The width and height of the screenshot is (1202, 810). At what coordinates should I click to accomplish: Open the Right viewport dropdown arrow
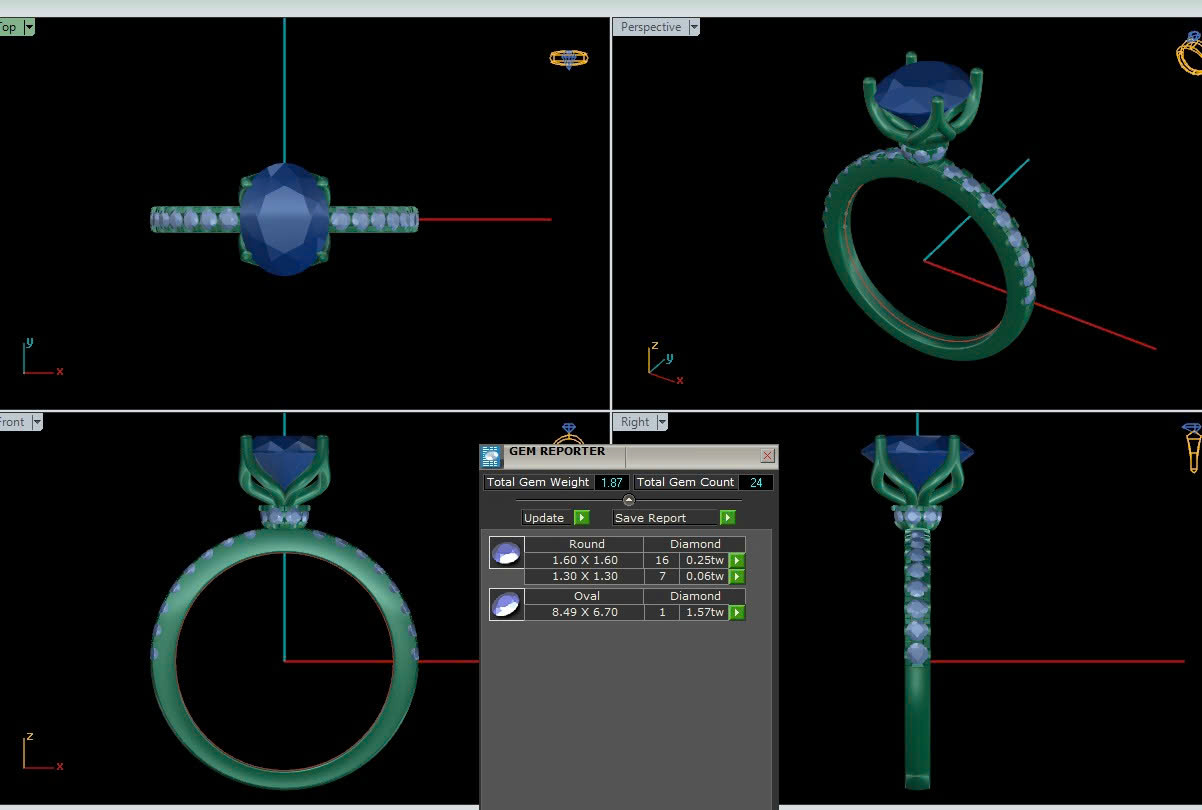point(661,422)
